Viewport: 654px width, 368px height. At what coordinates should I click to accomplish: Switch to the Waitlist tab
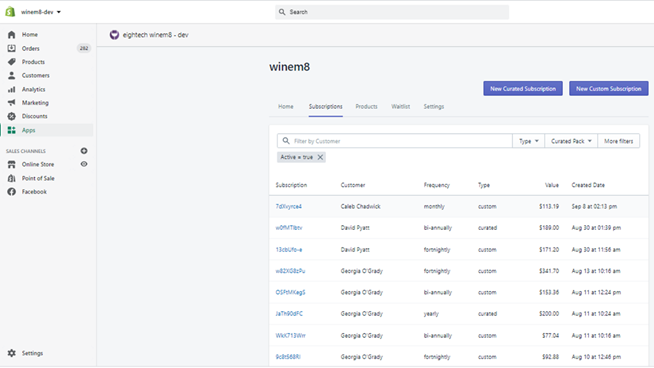[x=400, y=107]
